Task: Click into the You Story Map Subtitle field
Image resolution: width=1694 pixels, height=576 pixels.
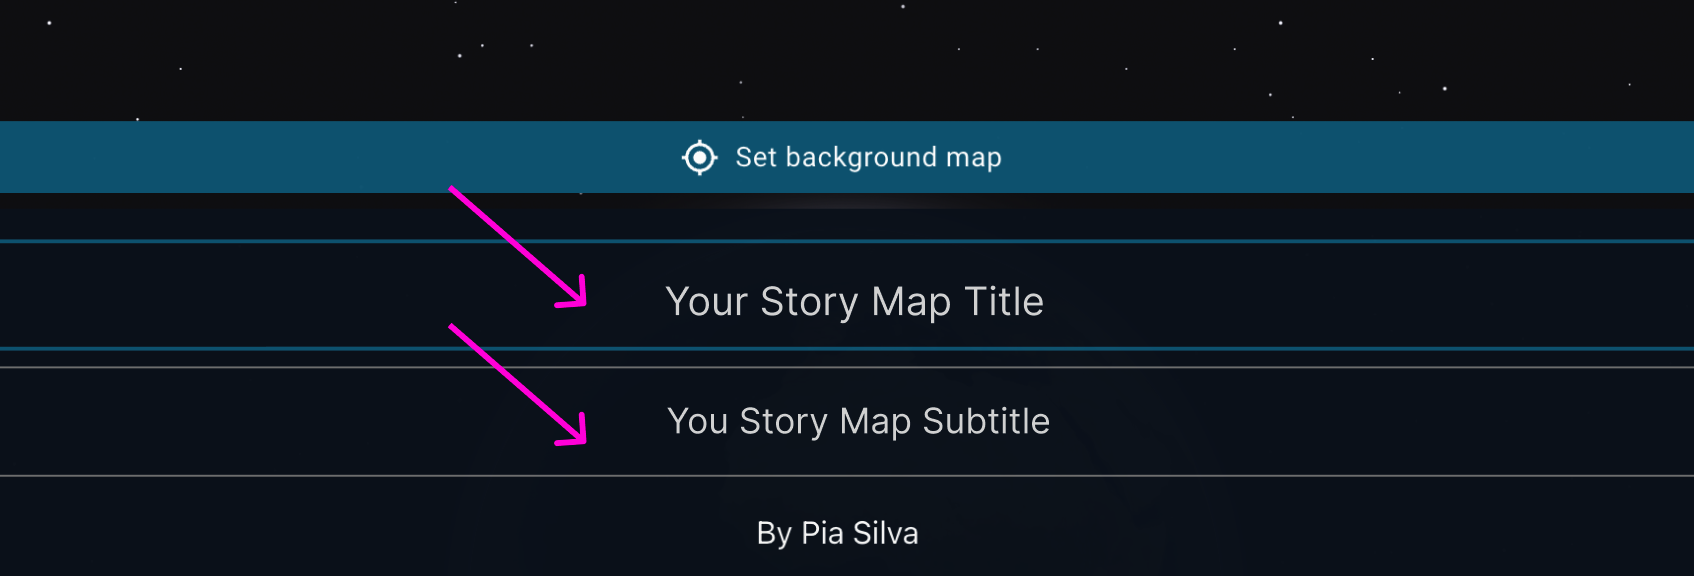Action: click(x=858, y=421)
